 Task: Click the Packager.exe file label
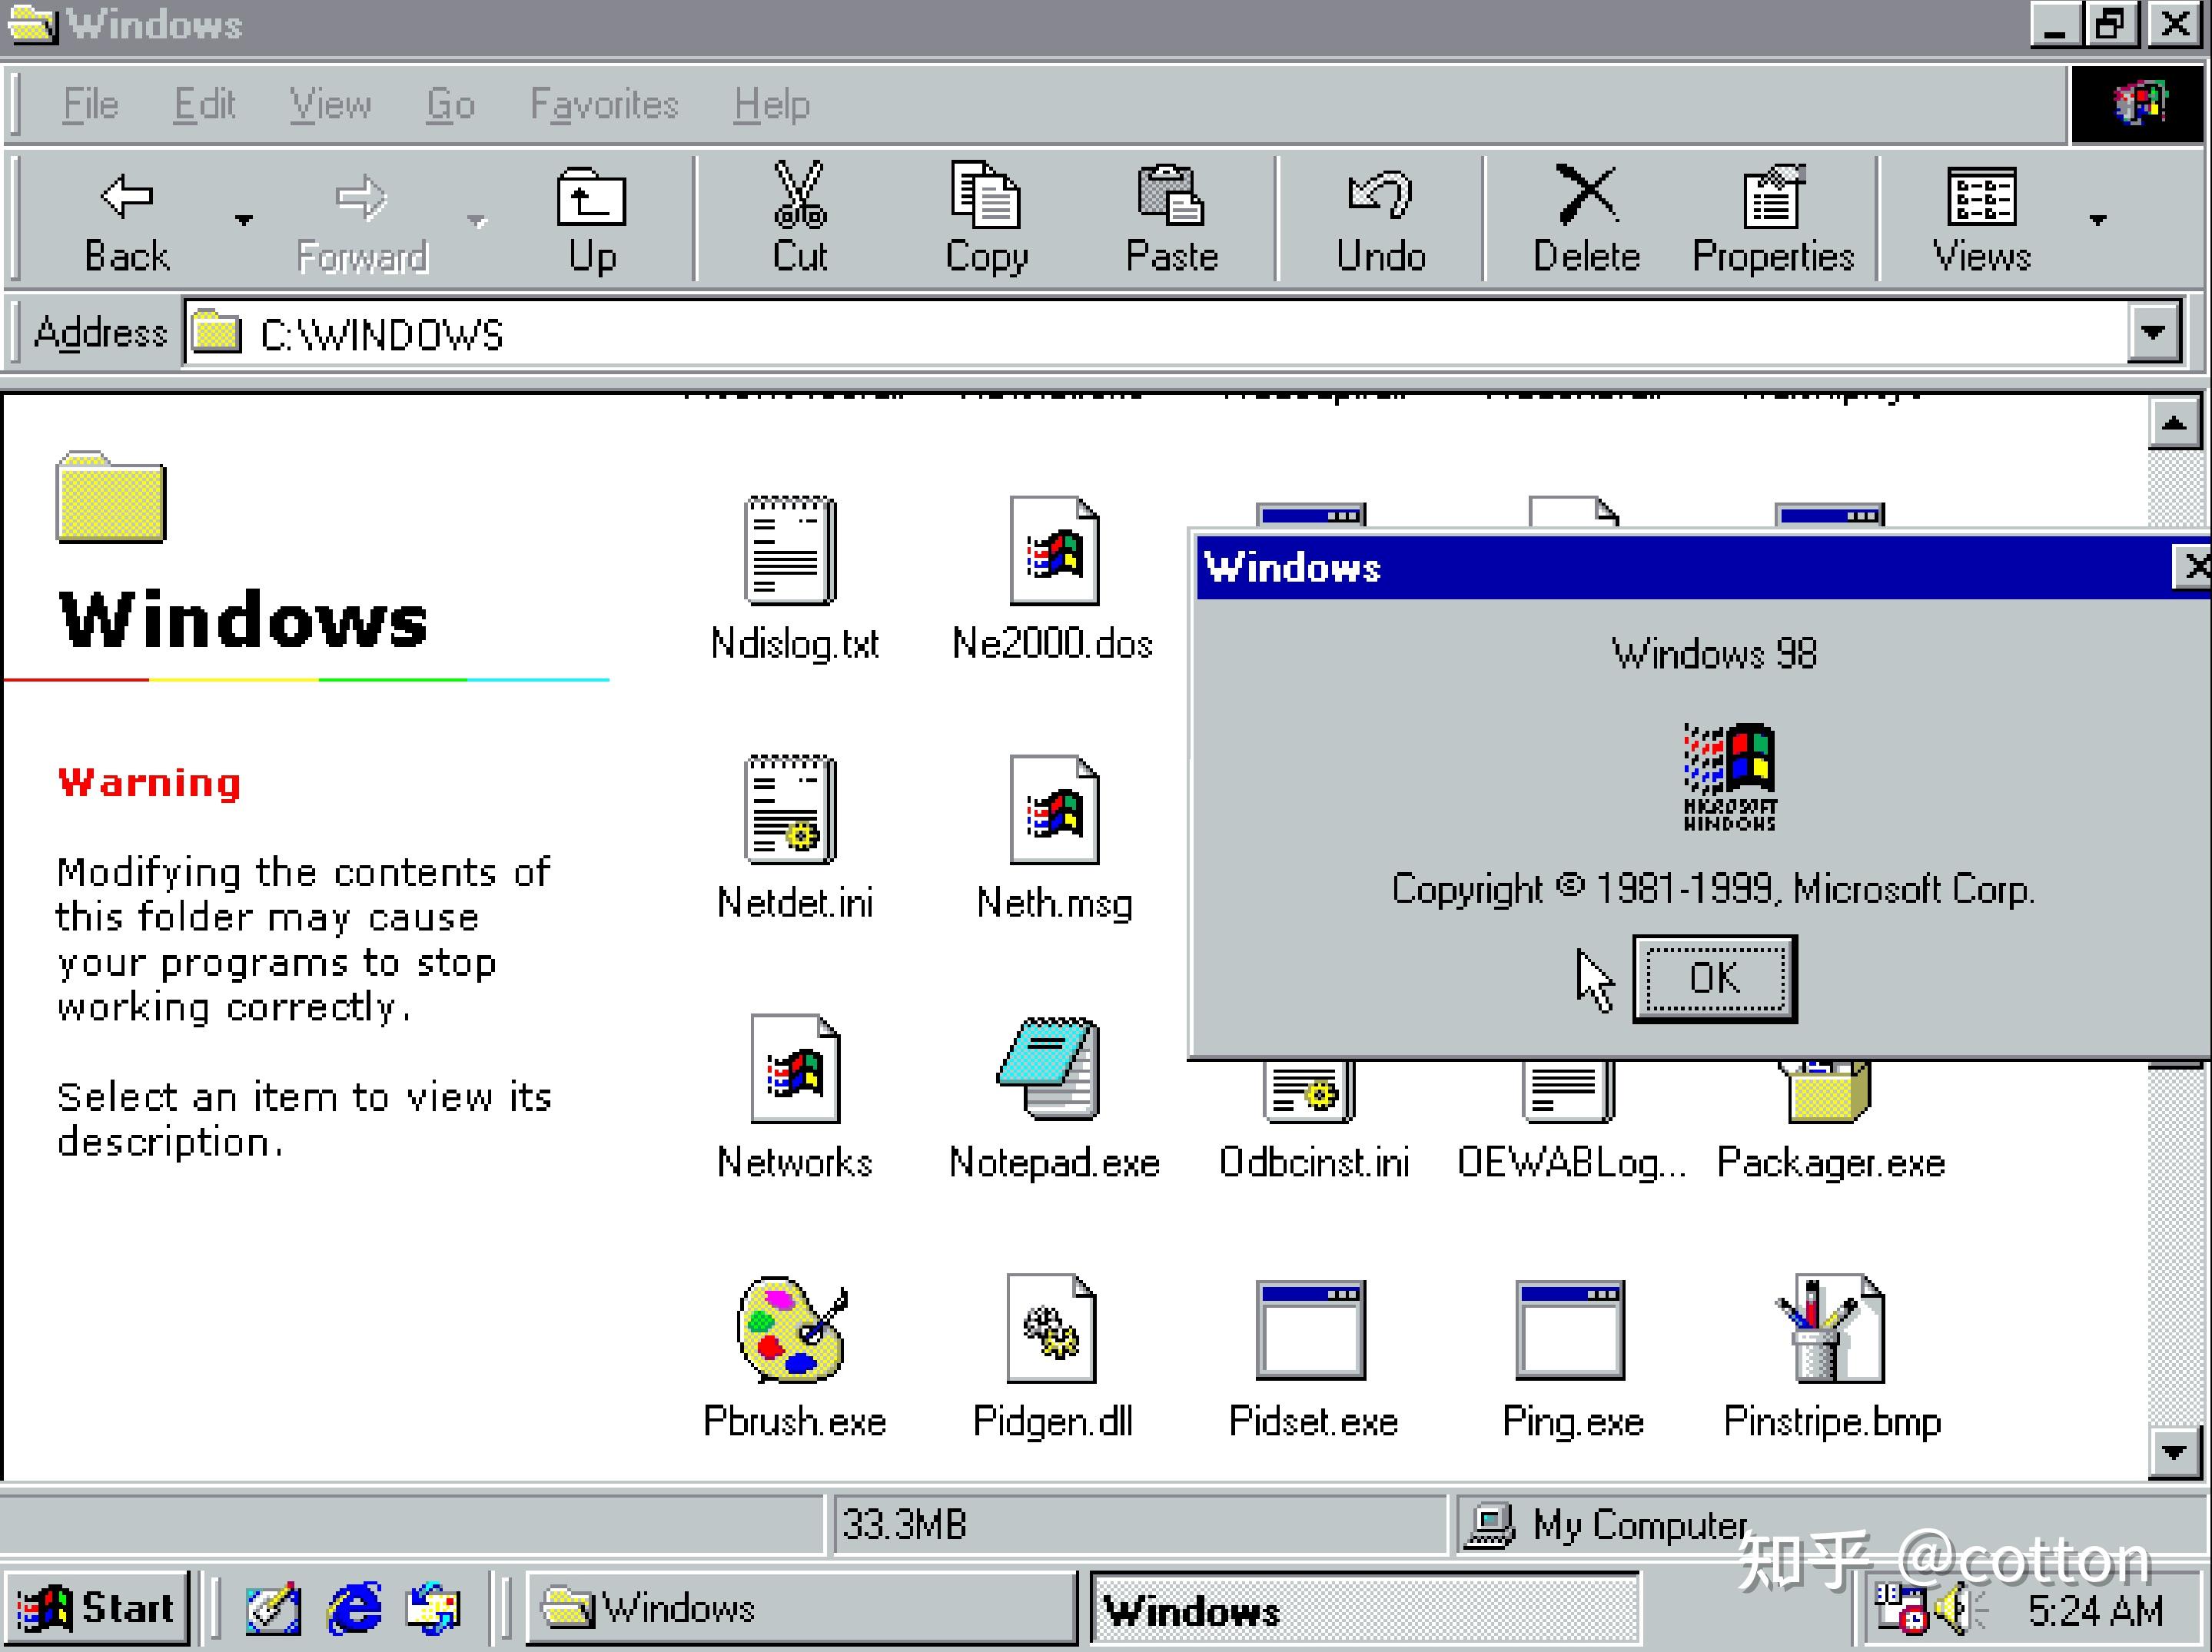click(x=1830, y=1163)
